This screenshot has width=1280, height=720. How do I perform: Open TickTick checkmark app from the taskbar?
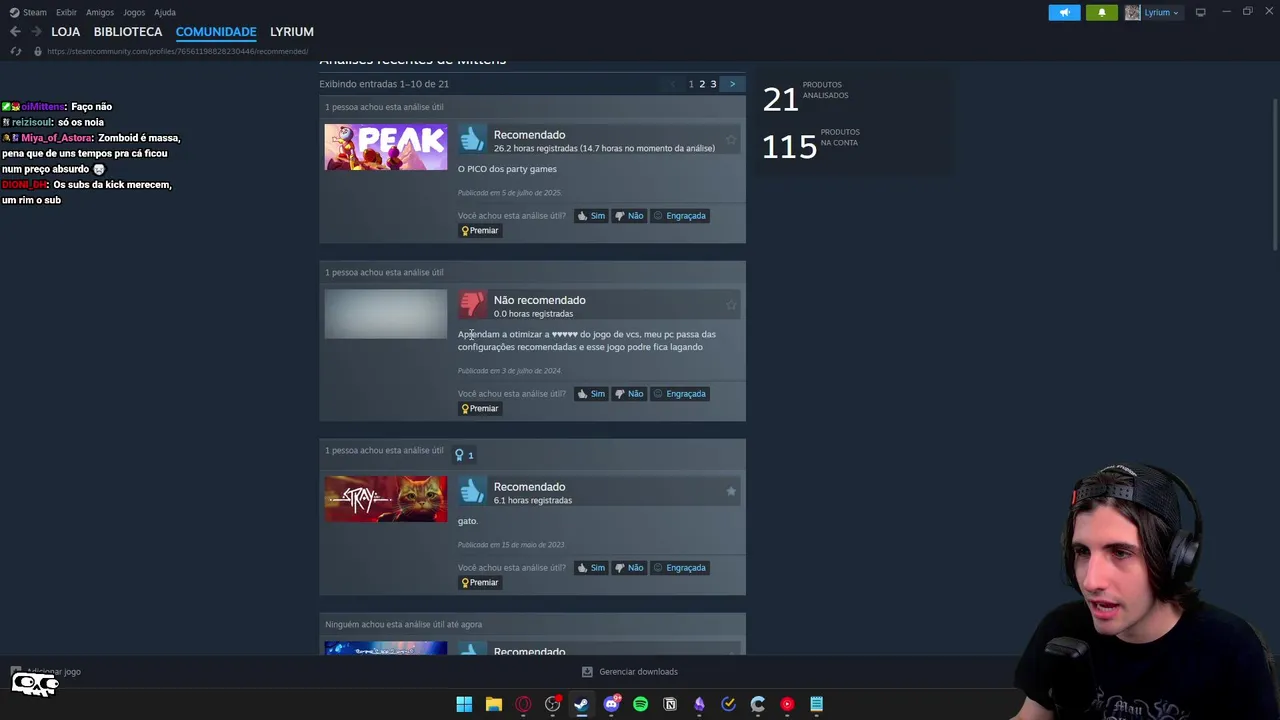[728, 704]
